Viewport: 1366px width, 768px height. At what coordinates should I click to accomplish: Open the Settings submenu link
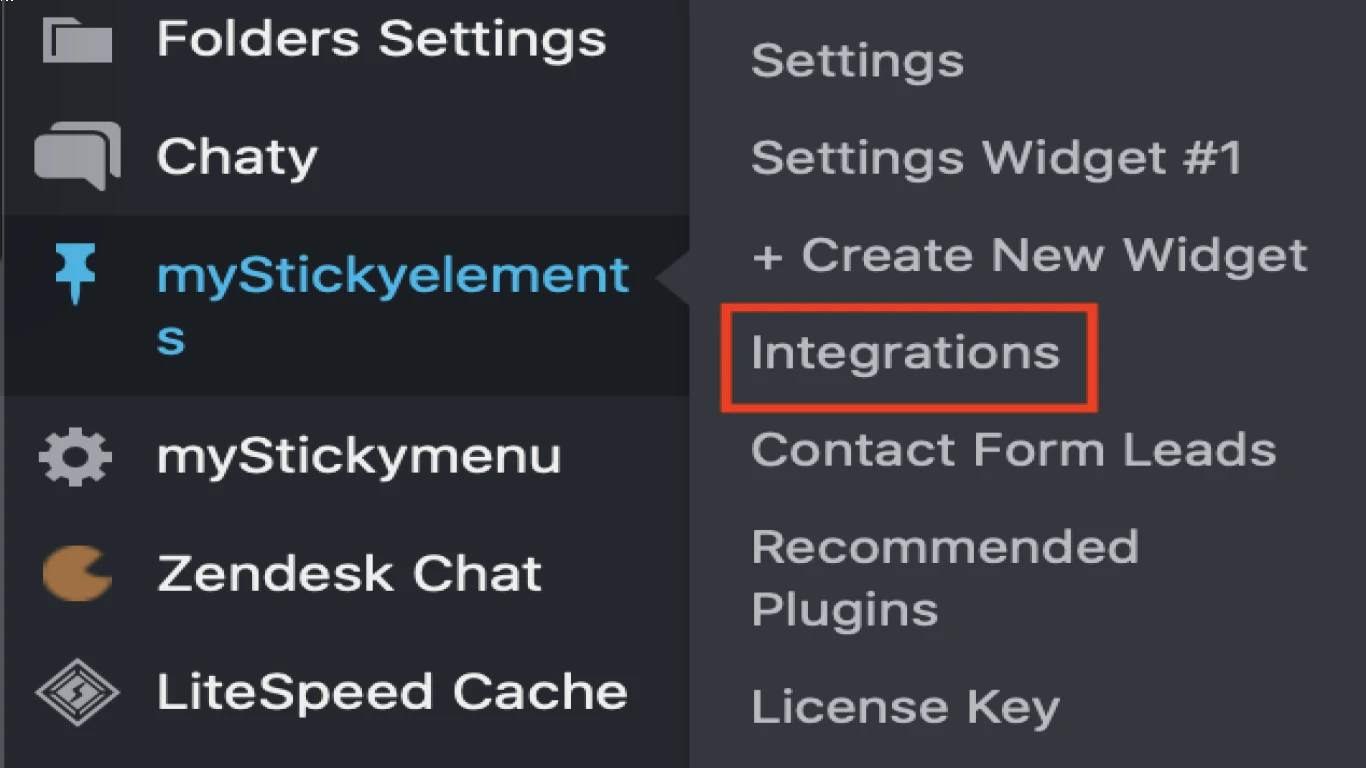(857, 61)
